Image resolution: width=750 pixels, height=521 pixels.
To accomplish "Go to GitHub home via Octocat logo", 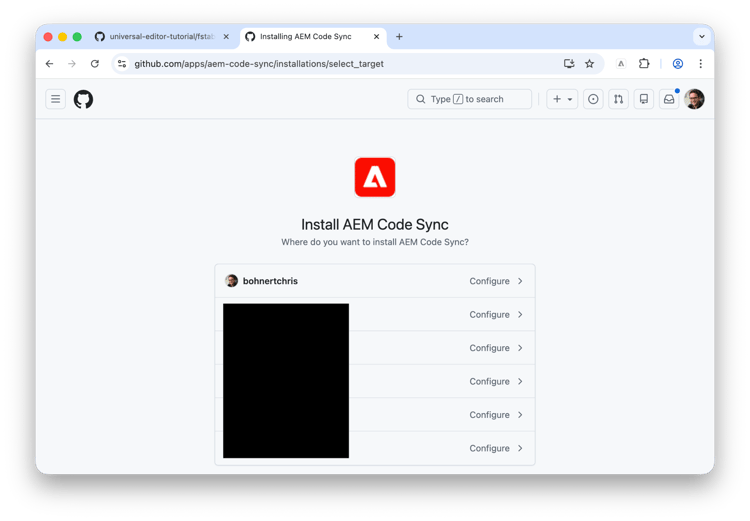I will [x=83, y=99].
